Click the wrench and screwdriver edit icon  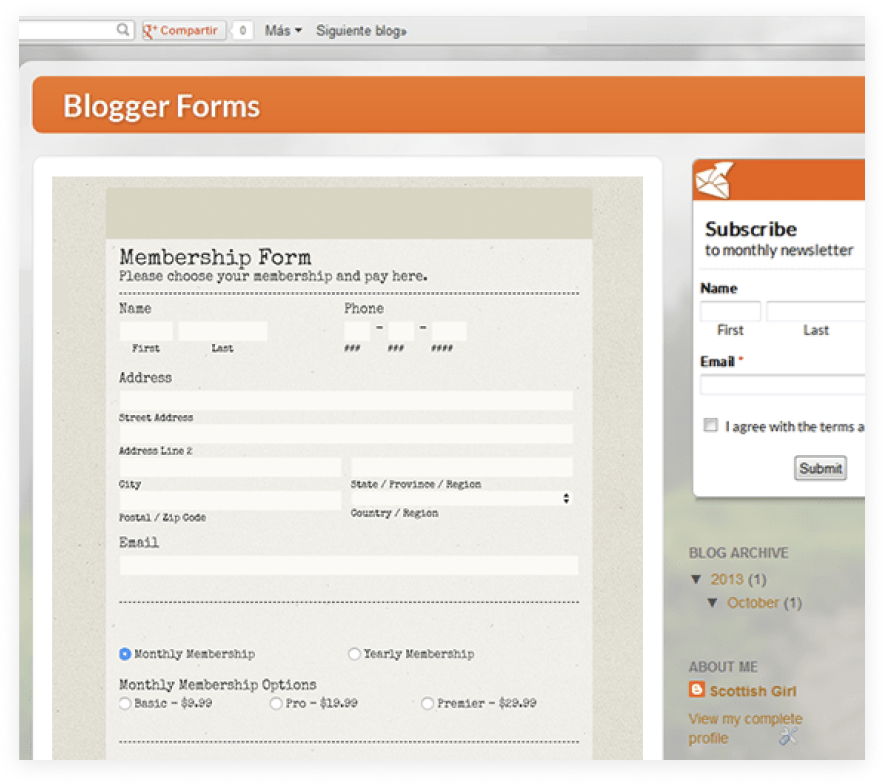pyautogui.click(x=788, y=735)
